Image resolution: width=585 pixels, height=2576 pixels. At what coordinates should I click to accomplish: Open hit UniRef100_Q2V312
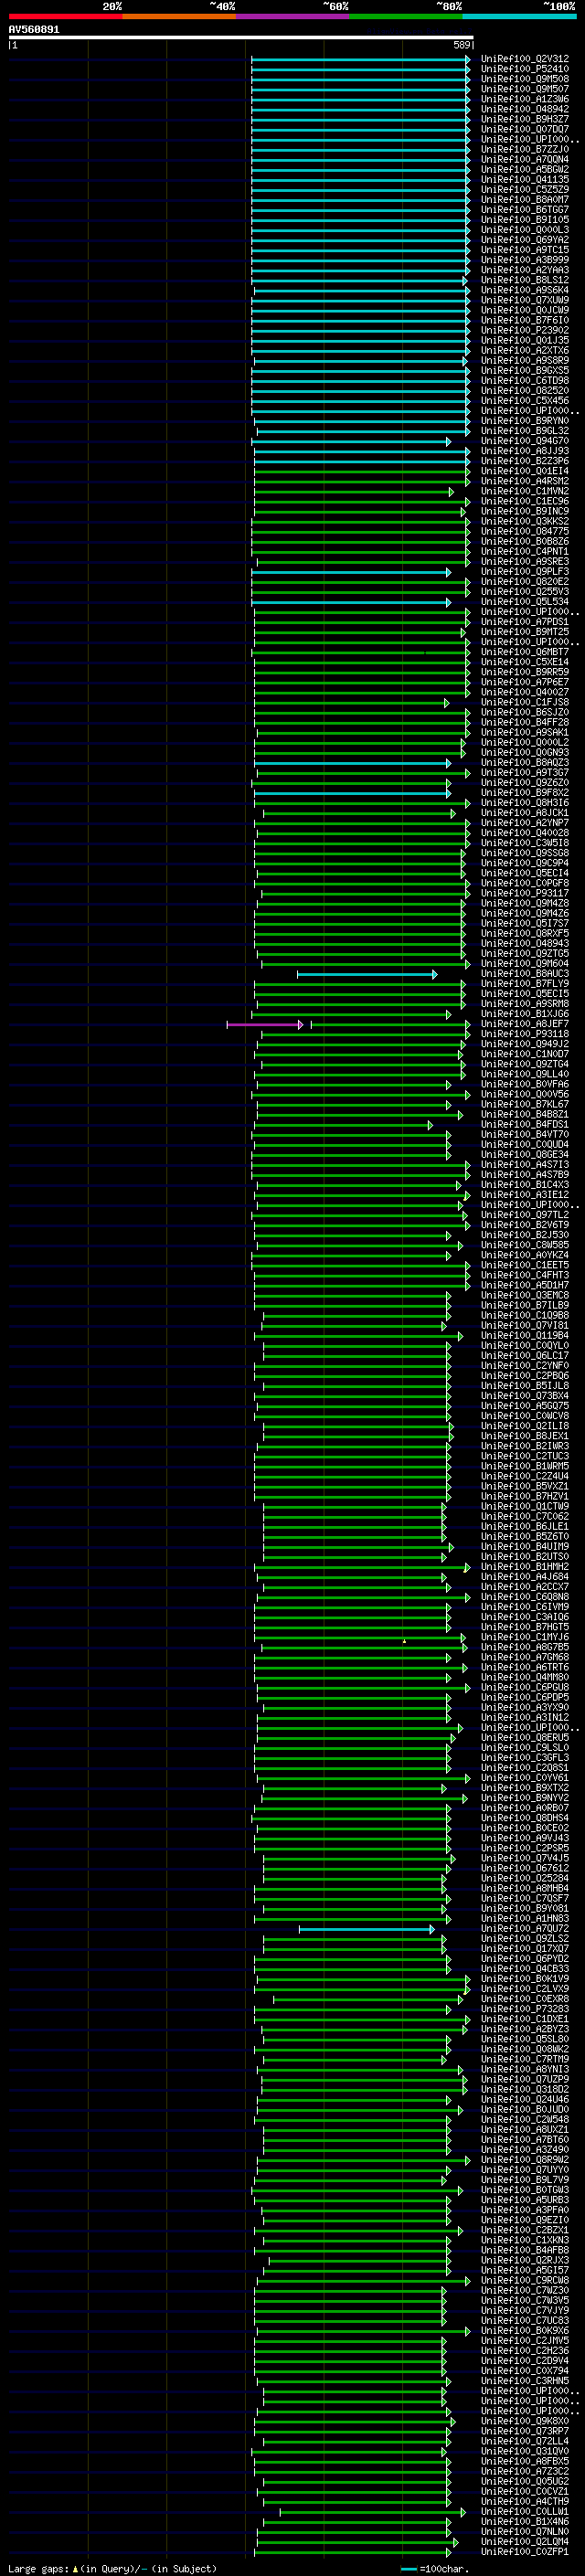[525, 60]
